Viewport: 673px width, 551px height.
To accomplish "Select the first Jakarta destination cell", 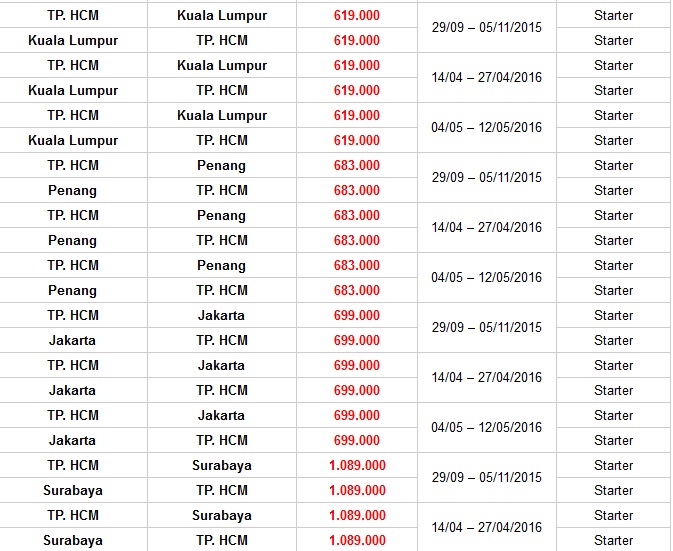I will (221, 315).
